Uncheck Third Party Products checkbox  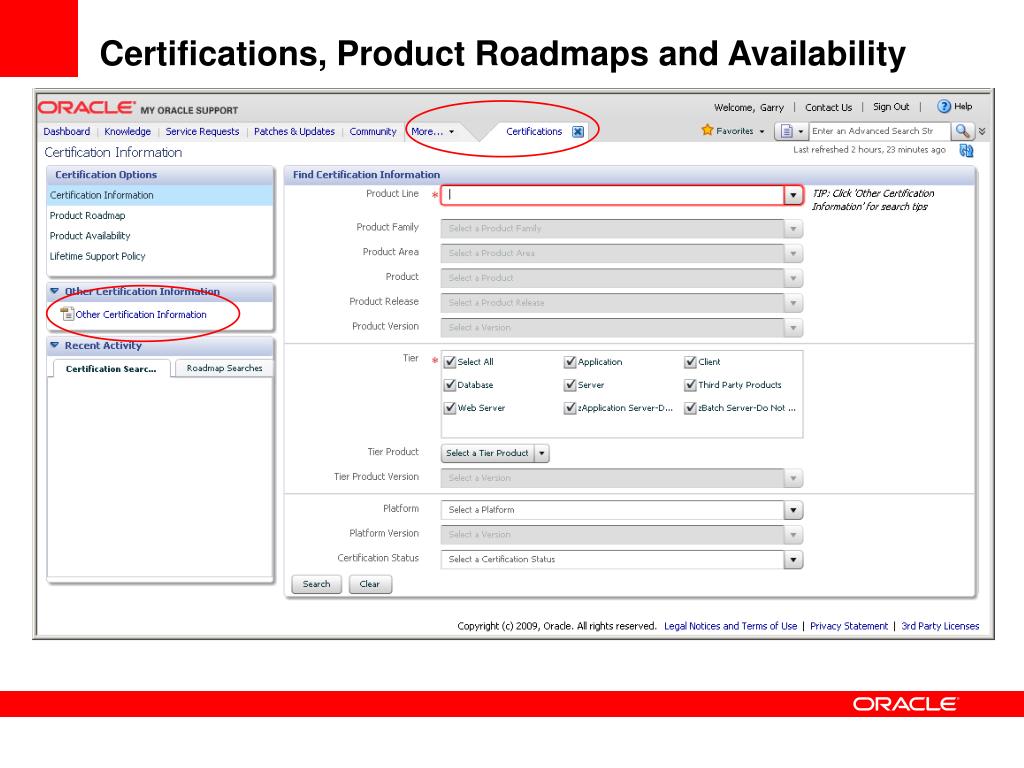click(690, 385)
